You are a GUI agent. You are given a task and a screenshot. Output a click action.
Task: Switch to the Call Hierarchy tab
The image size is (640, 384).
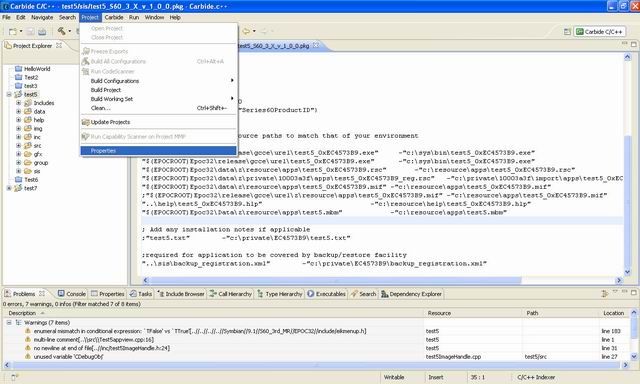[x=231, y=294]
